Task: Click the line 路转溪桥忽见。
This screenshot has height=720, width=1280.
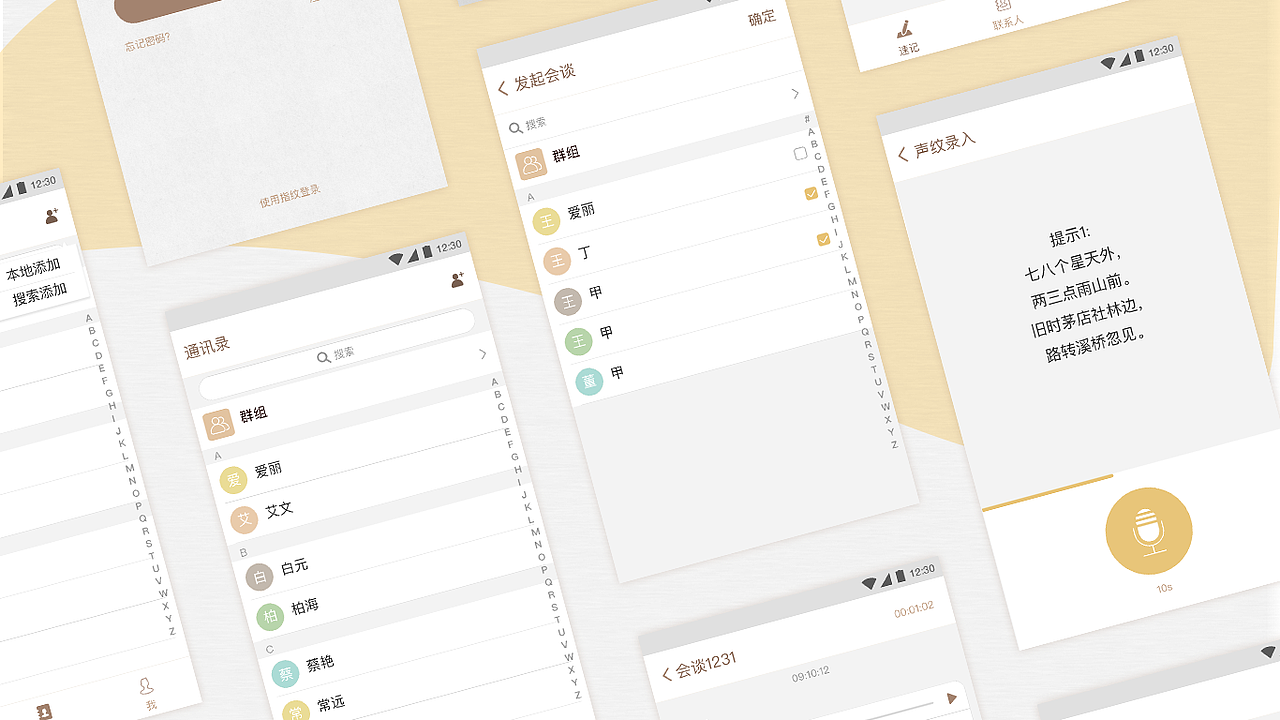Action: tap(1096, 344)
